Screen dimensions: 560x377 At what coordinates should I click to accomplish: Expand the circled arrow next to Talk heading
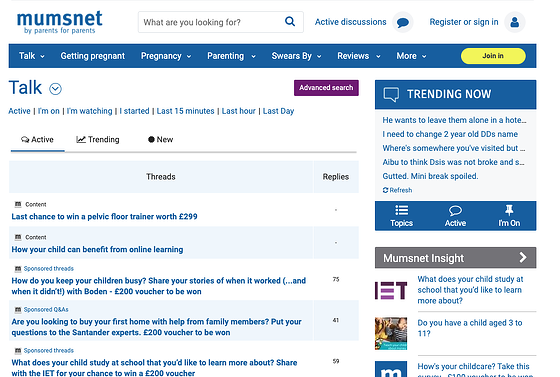click(x=55, y=89)
